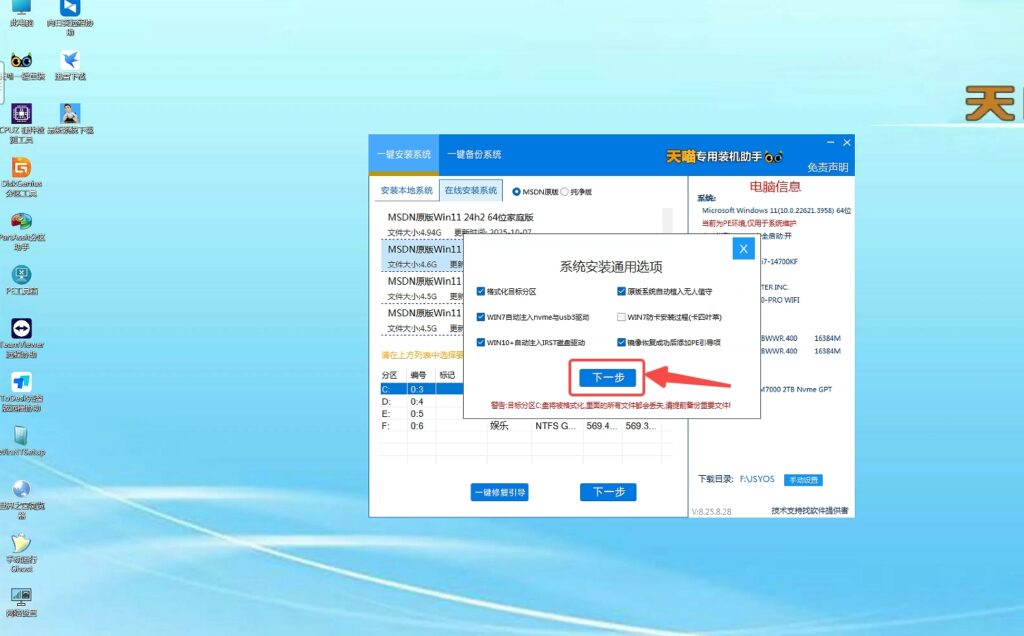
Task: Launch PartAssist partition assistant icon
Action: [x=20, y=222]
